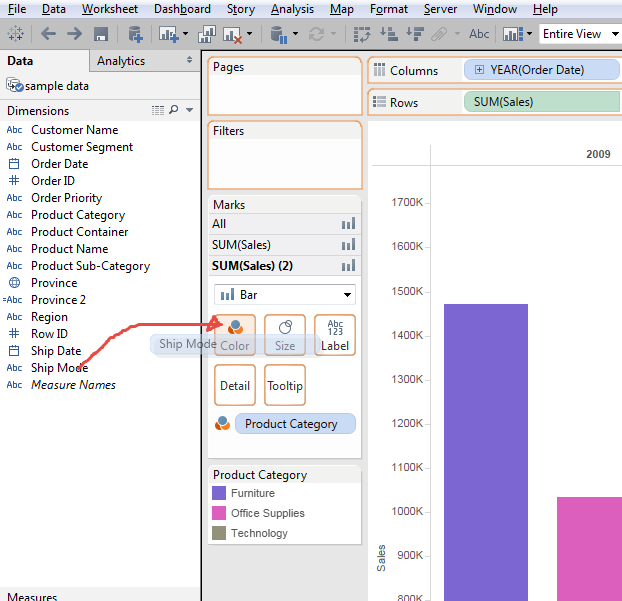Click the Pause Auto Updates icon
The image size is (622, 601).
[x=278, y=35]
